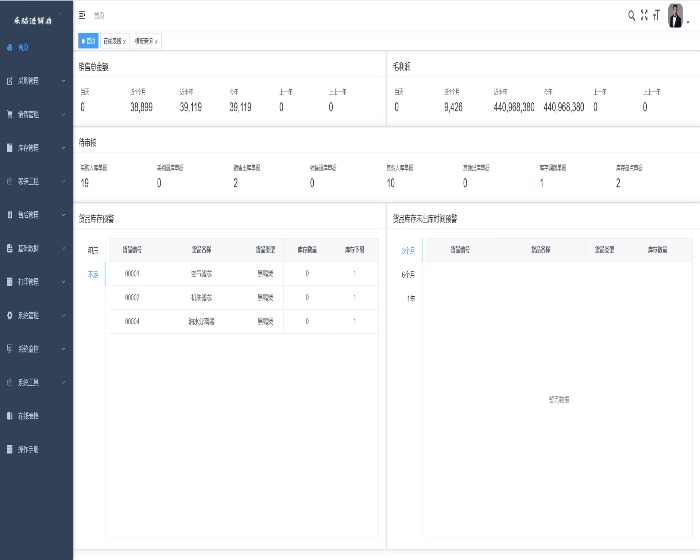Click the 货品名称 header in the right table
This screenshot has width=700, height=560.
(540, 250)
